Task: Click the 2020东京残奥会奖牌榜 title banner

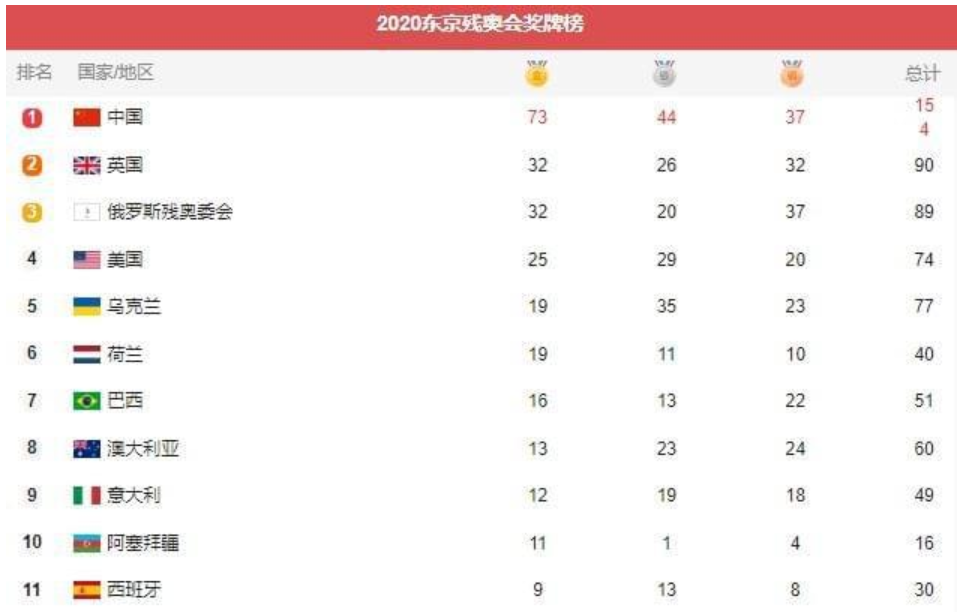Action: pyautogui.click(x=481, y=26)
